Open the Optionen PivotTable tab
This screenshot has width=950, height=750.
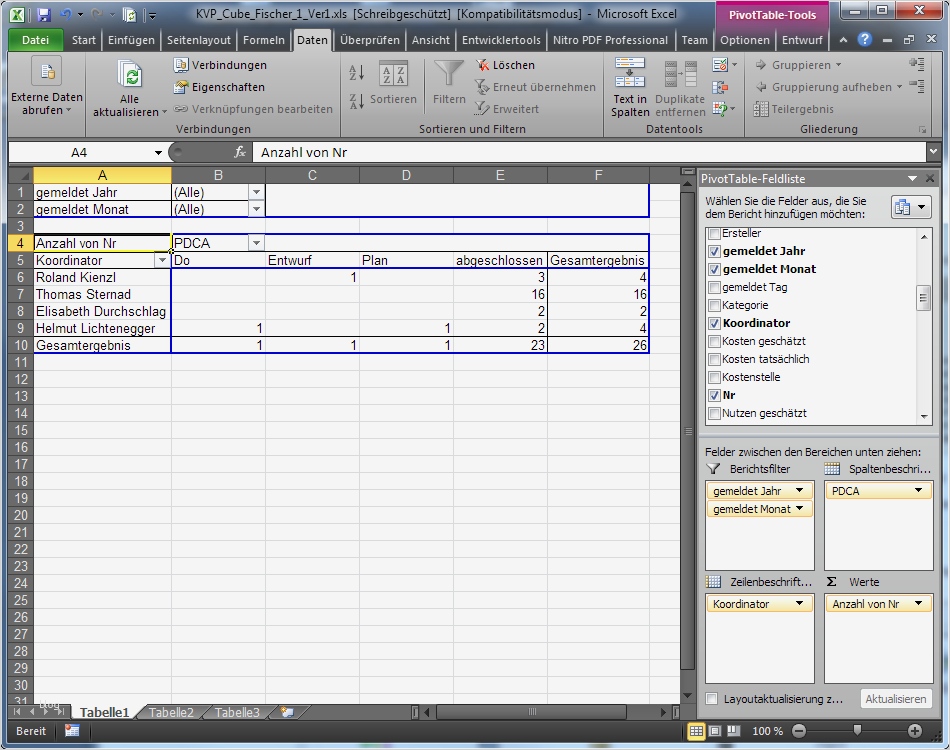pyautogui.click(x=745, y=40)
